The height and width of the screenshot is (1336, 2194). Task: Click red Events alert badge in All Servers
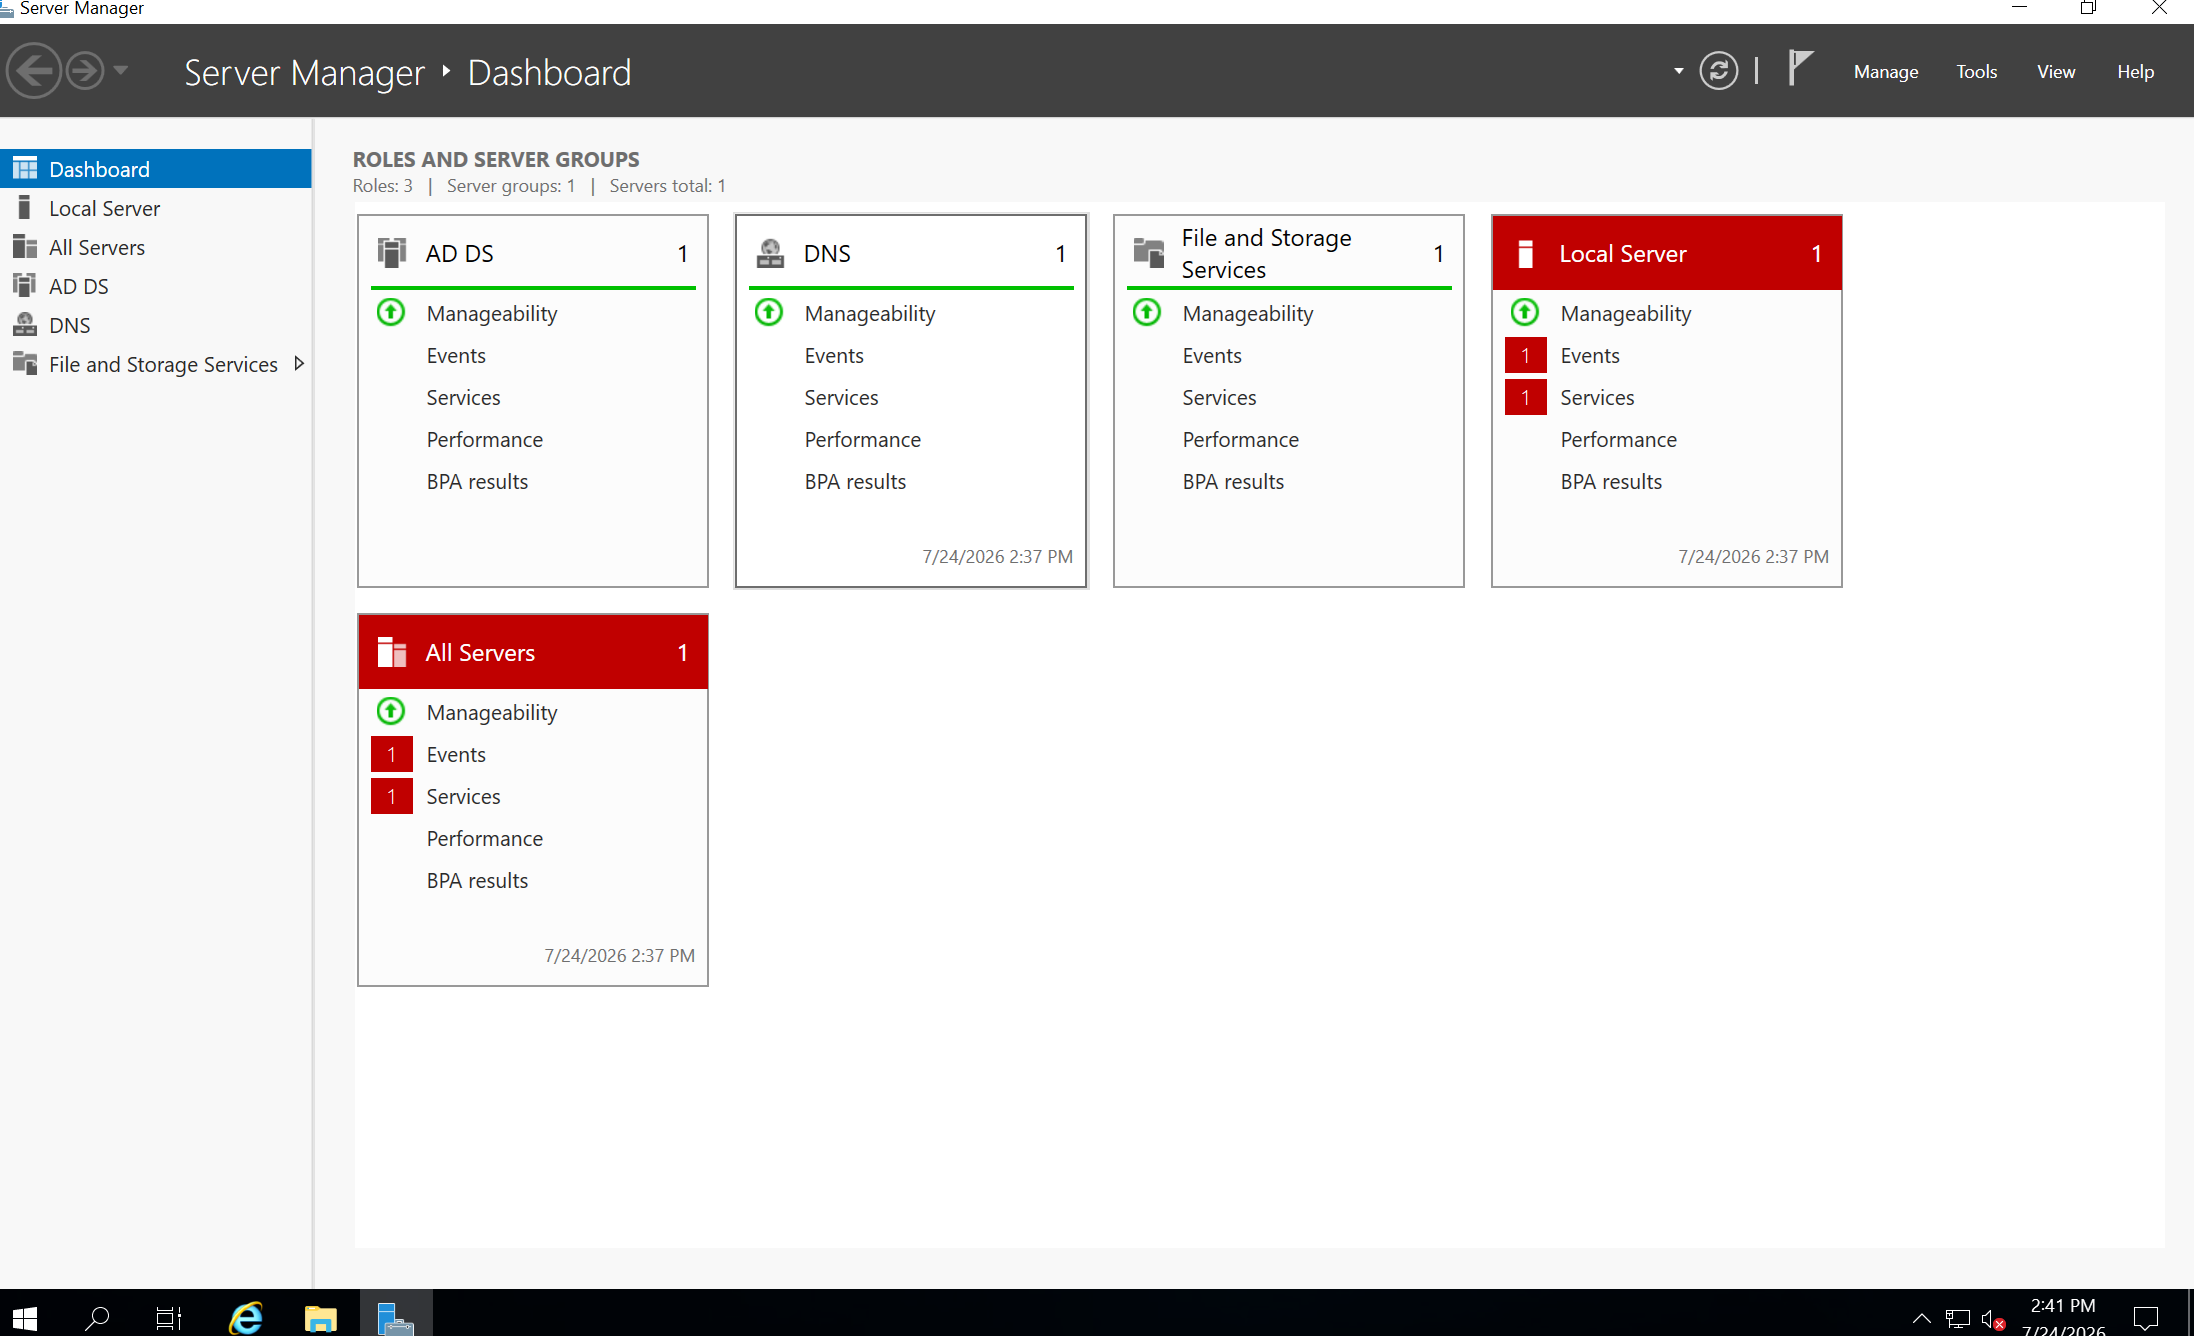[x=391, y=754]
